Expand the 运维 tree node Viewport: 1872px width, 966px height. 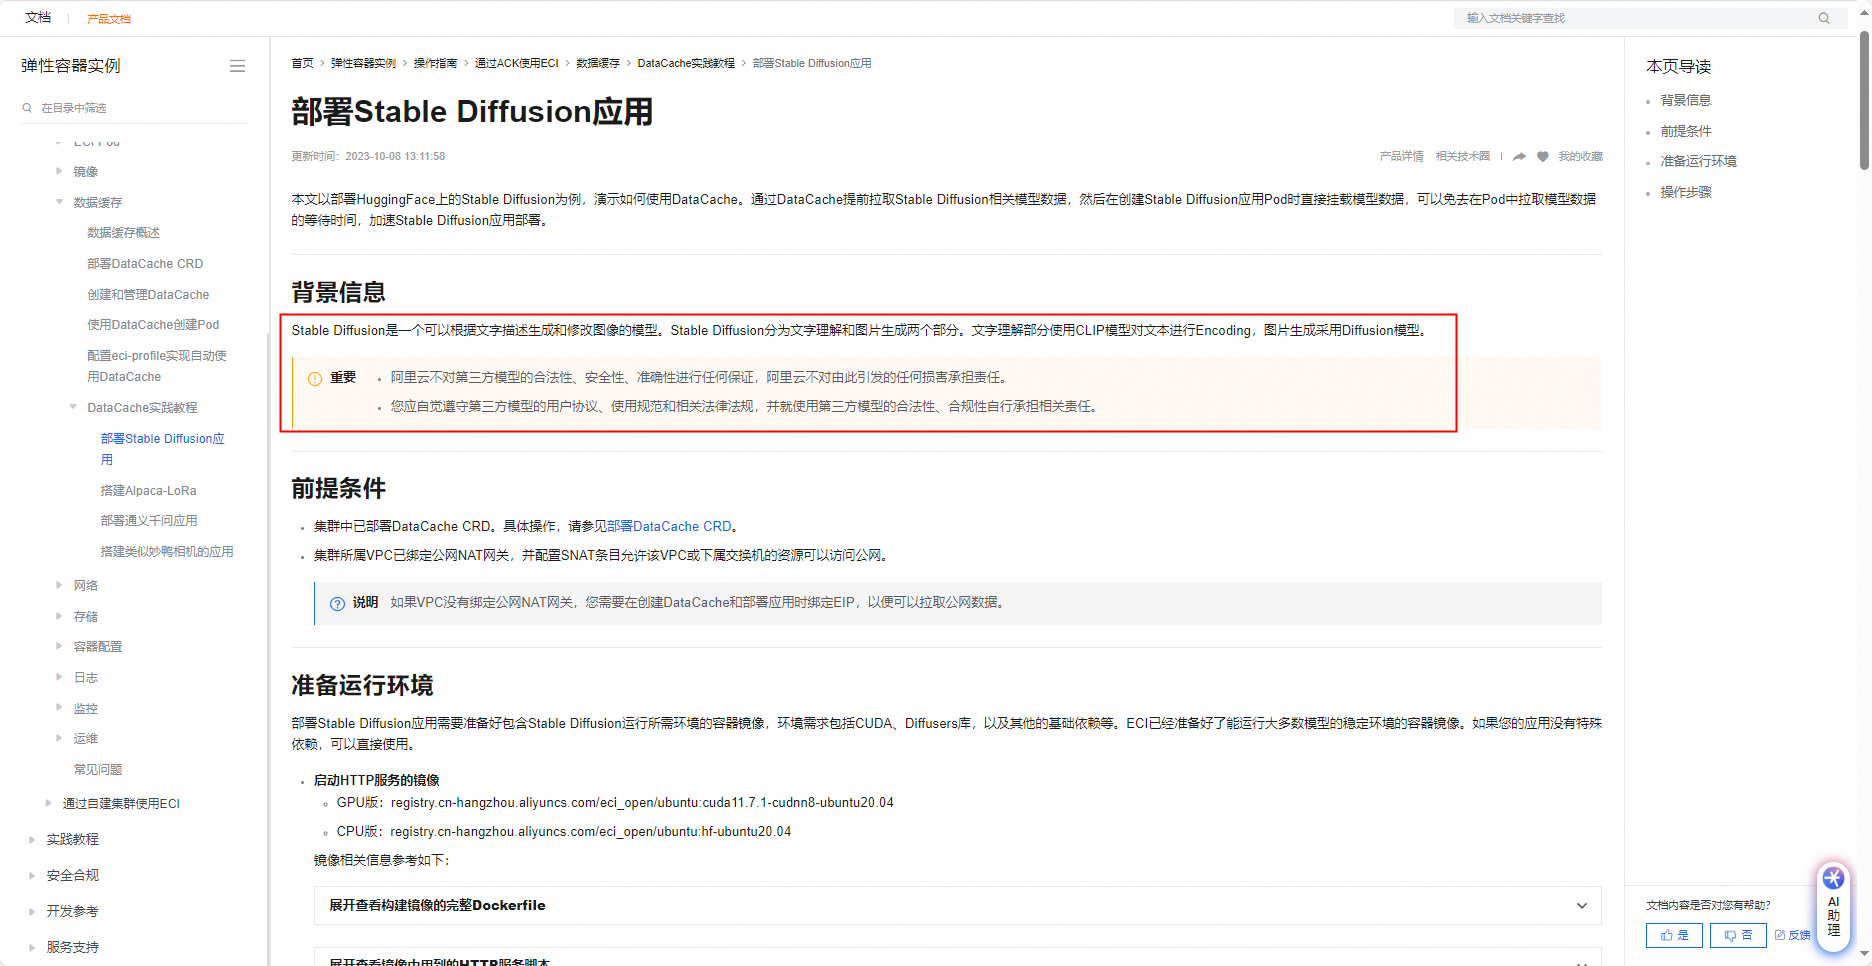click(59, 738)
